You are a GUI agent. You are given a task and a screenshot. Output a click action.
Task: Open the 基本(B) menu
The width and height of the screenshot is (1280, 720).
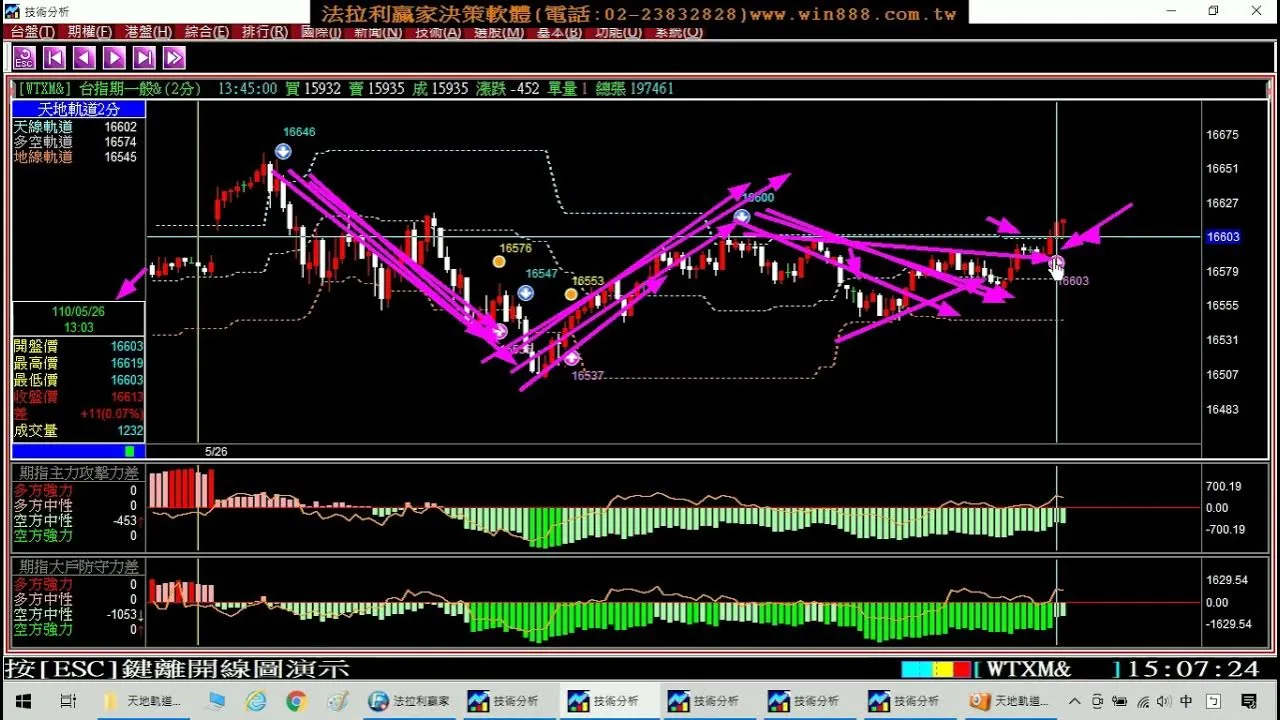[559, 32]
